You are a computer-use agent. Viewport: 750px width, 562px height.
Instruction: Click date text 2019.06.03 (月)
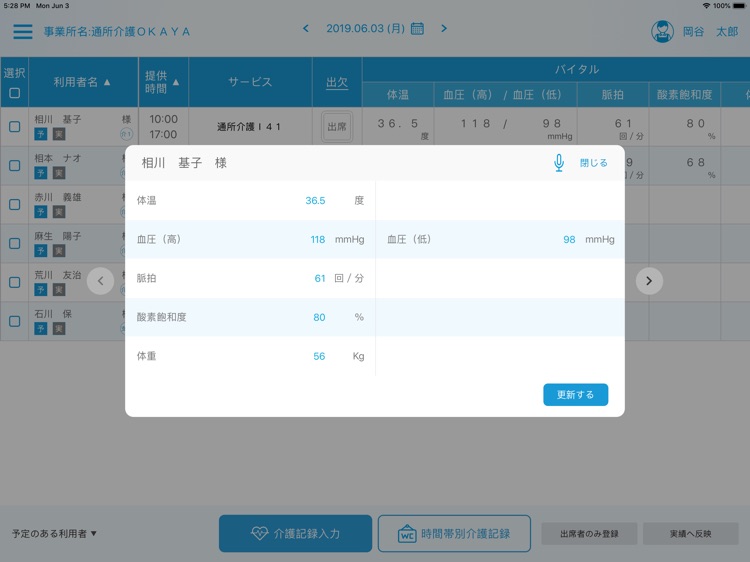[x=365, y=29]
